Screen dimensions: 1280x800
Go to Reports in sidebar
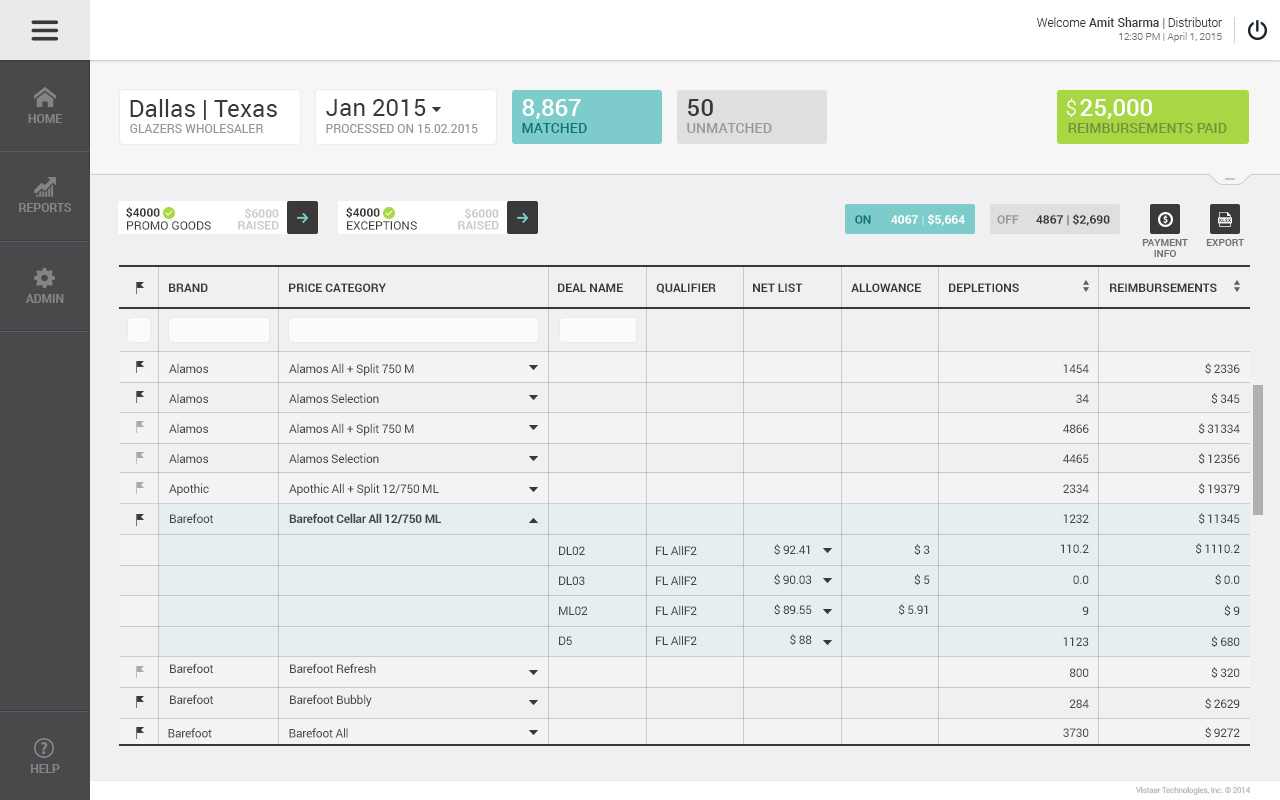pyautogui.click(x=45, y=196)
